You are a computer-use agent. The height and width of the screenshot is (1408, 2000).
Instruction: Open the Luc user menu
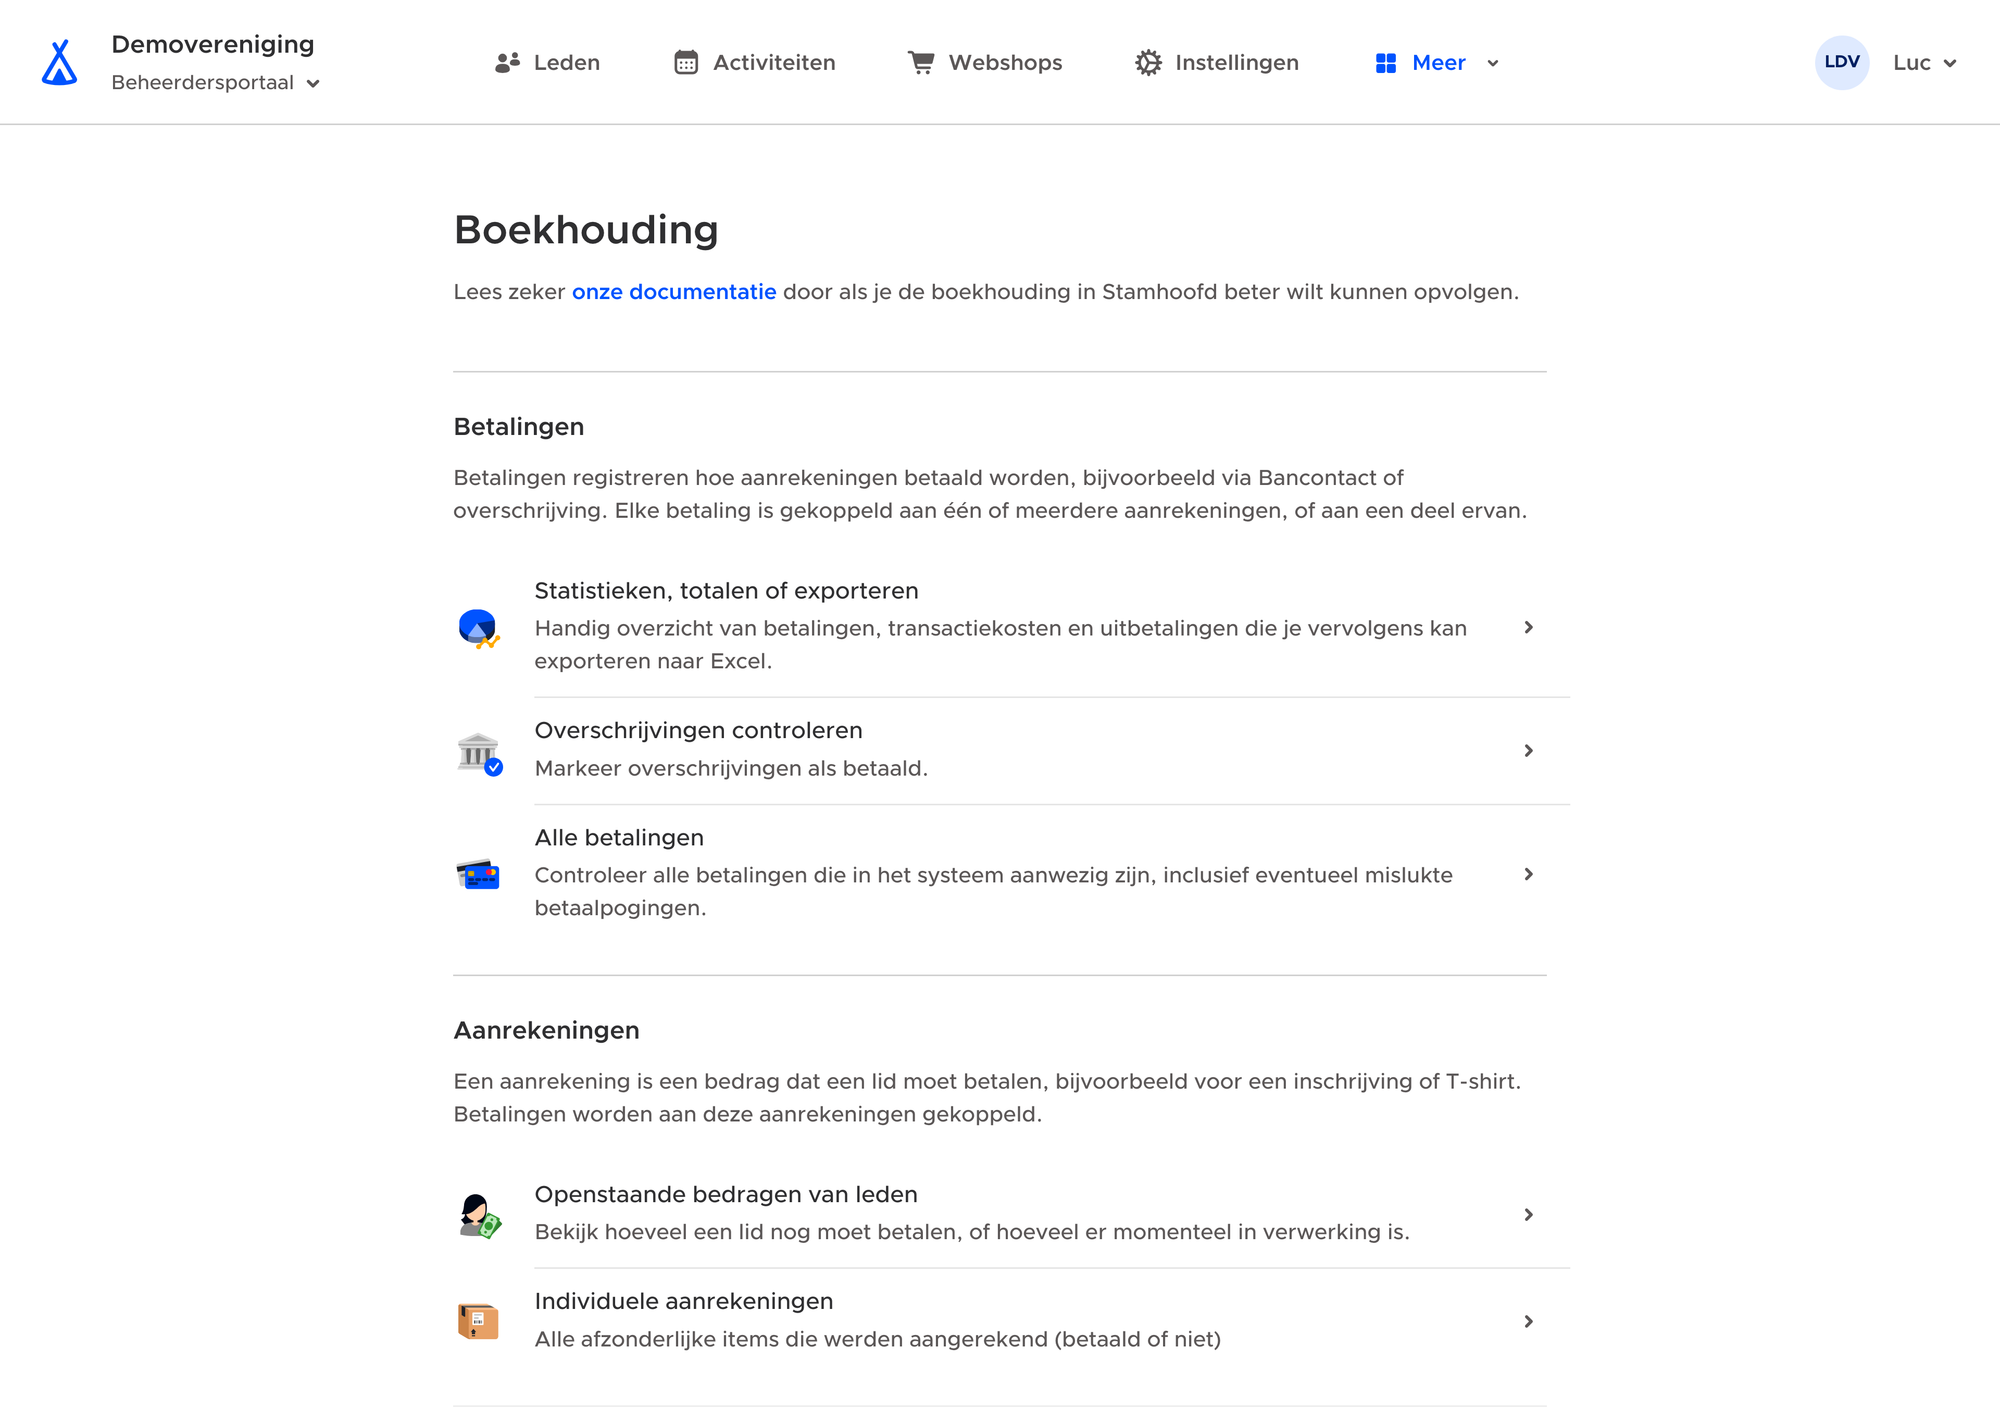(x=1924, y=62)
